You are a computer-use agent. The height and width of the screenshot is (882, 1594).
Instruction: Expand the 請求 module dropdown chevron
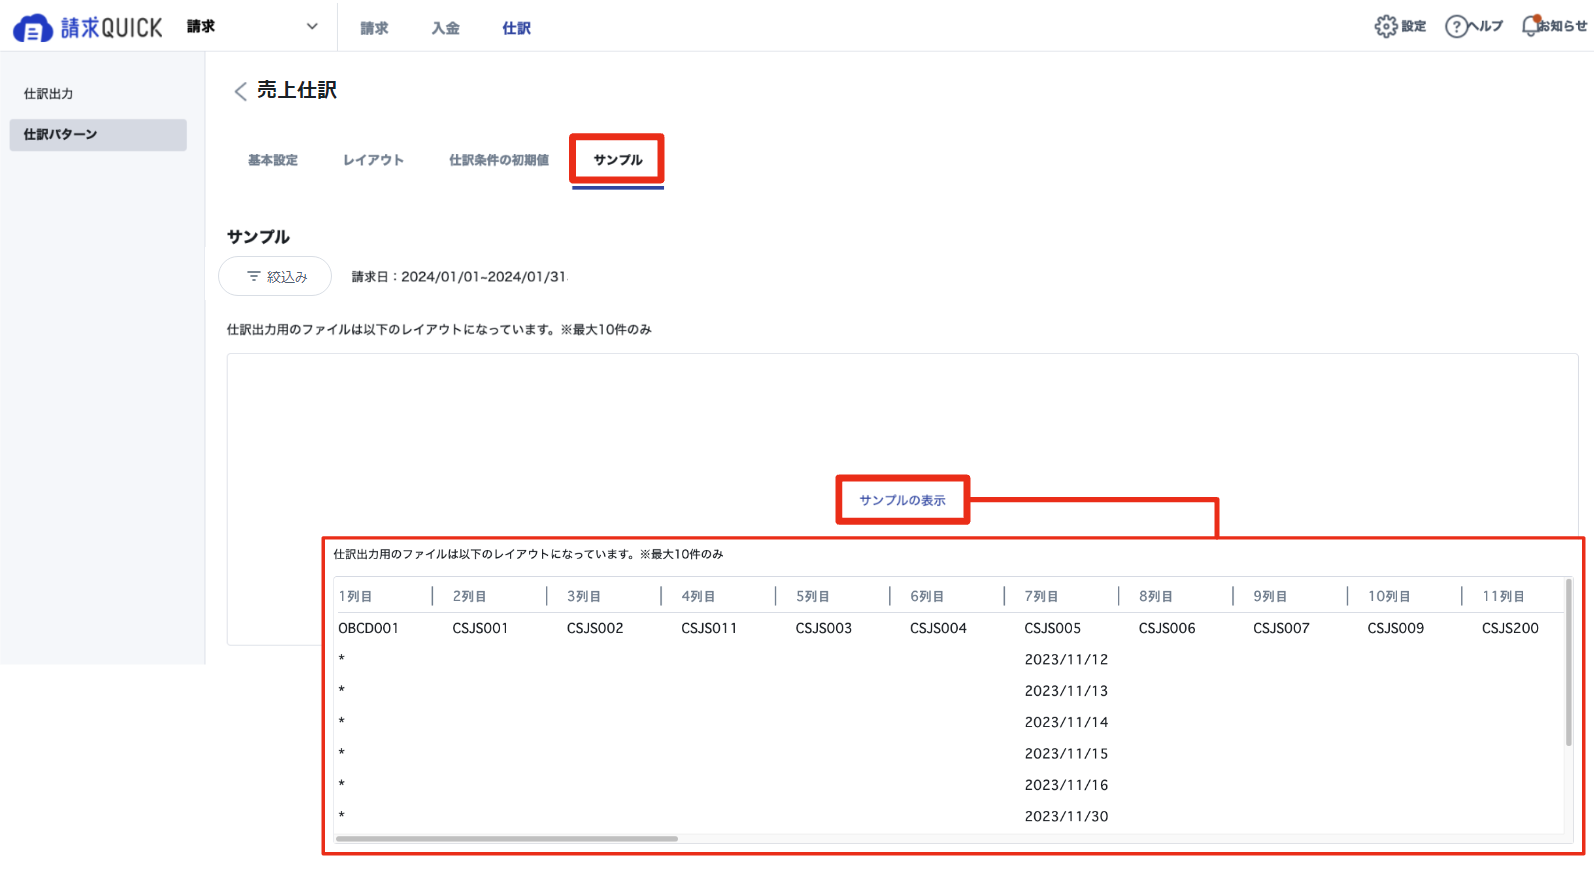click(x=312, y=27)
